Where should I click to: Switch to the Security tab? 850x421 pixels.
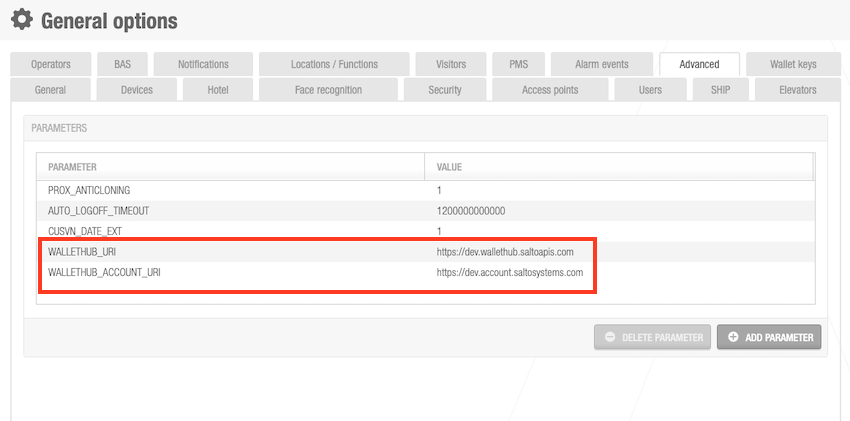coord(445,89)
